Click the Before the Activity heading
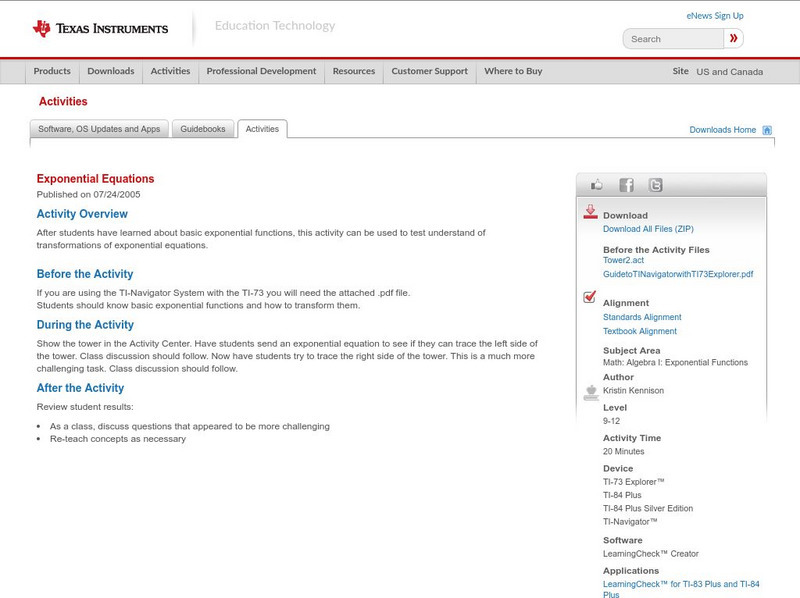Viewport: 800px width, 598px height. tap(85, 274)
